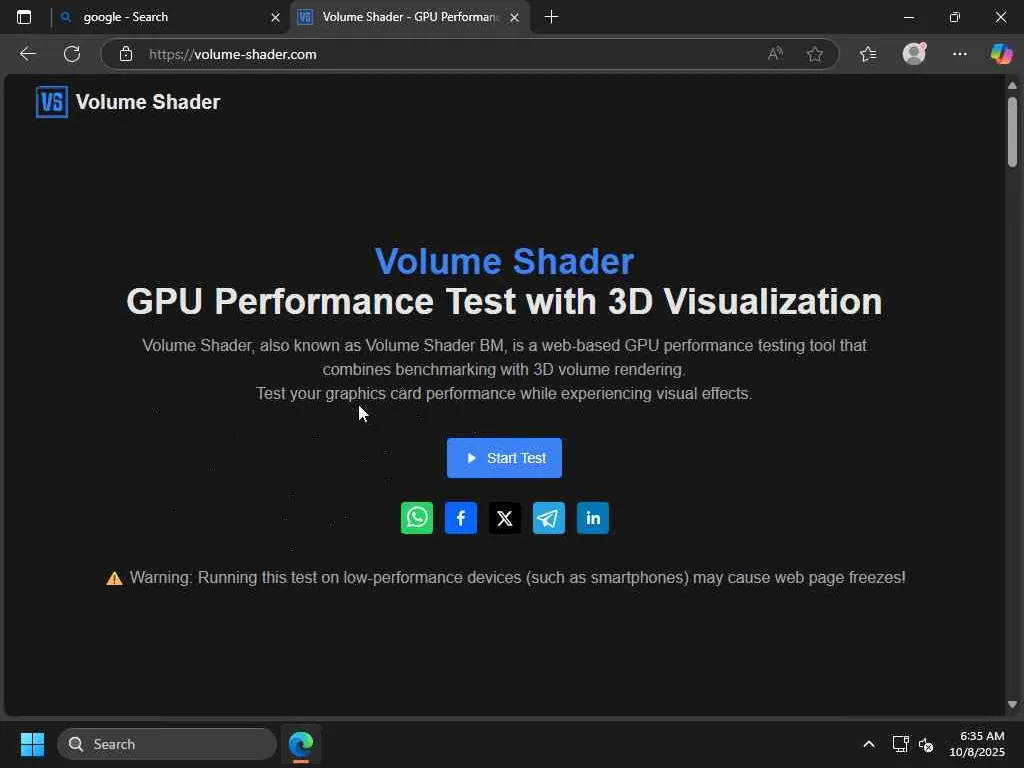Add this page to favorites star

tap(814, 54)
